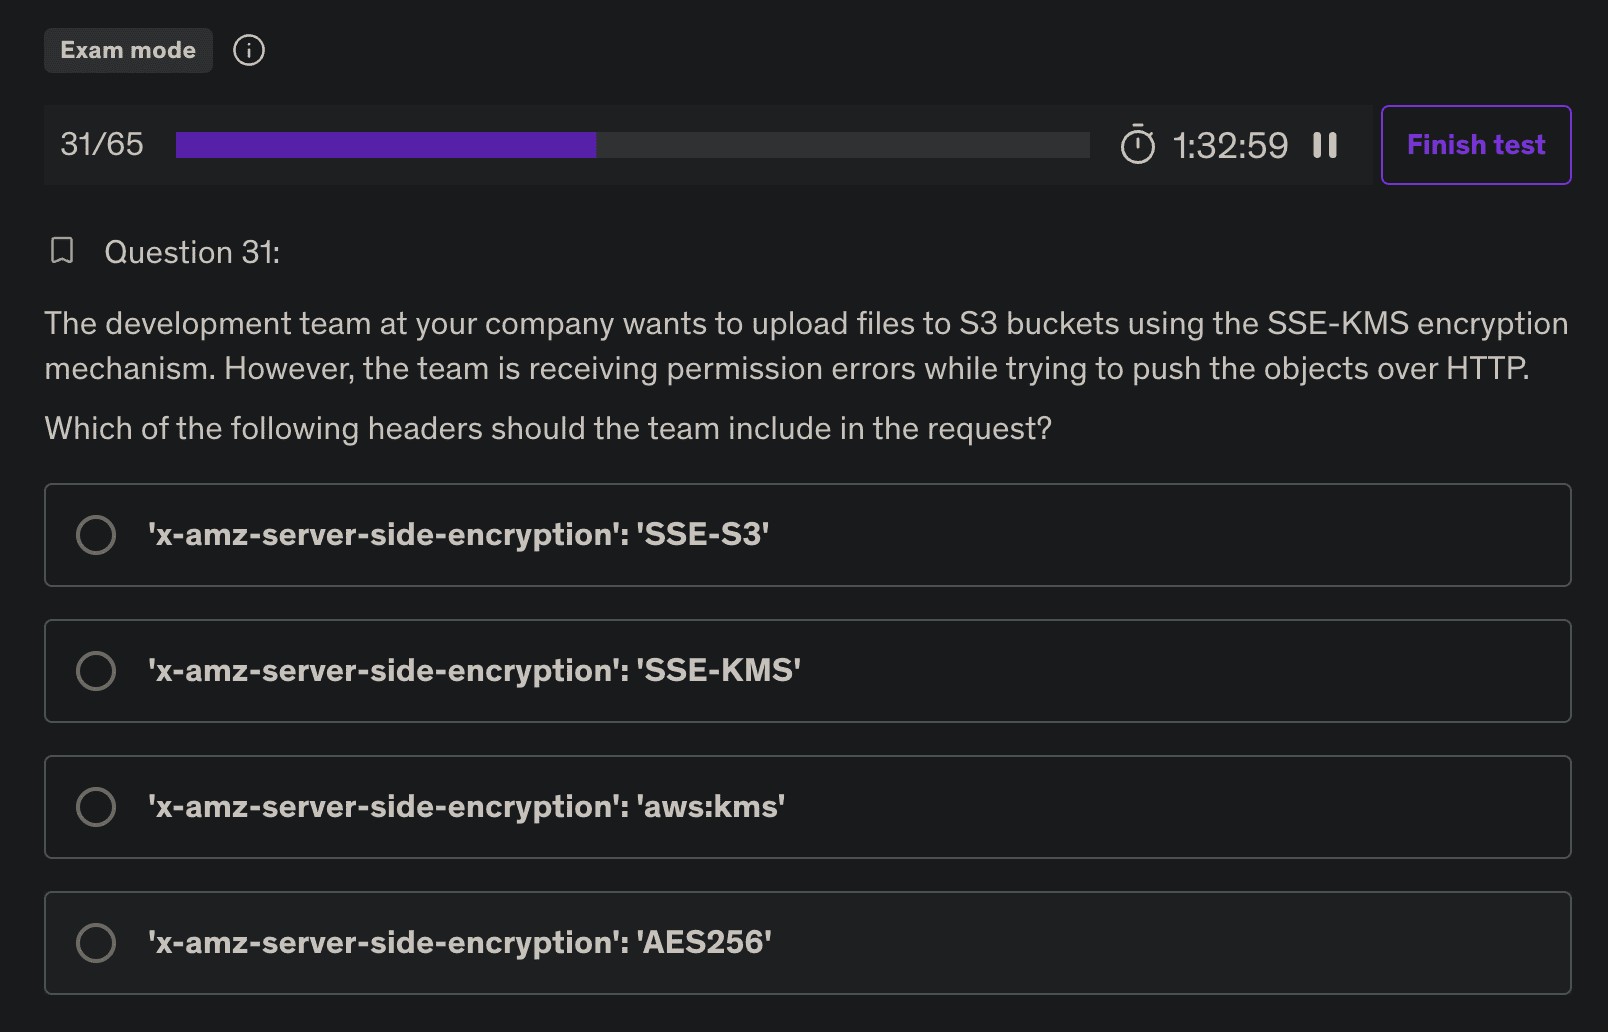Click the gray unfilled progress bar portion

[842, 145]
